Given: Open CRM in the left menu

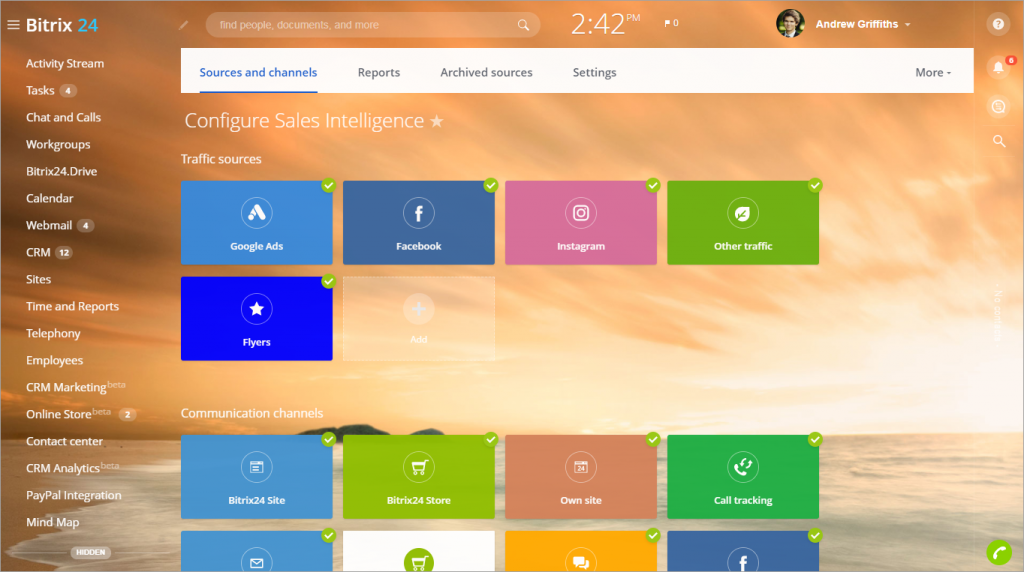Looking at the screenshot, I should pyautogui.click(x=38, y=252).
